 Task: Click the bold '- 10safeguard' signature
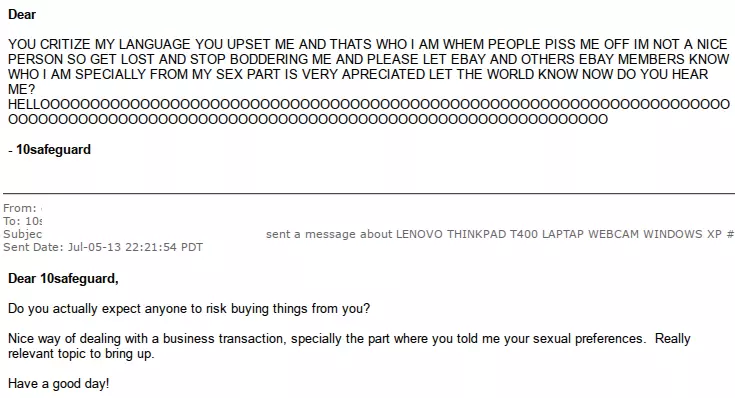coord(49,150)
